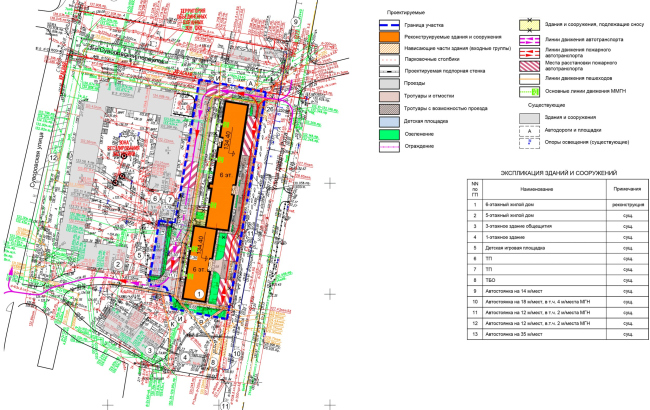The image size is (650, 410).
Task: Click the 'Опоры освещения (существующие)' legend label
Action: tap(587, 142)
